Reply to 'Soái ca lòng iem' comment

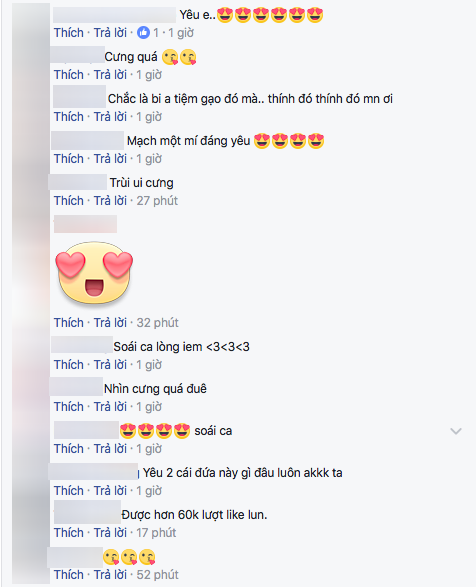tap(110, 364)
